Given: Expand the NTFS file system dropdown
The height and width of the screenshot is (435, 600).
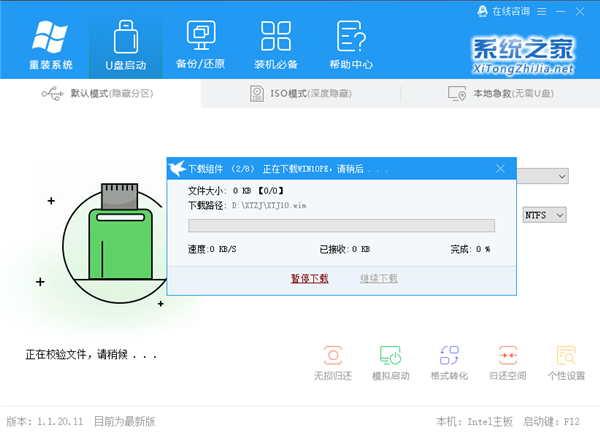Looking at the screenshot, I should point(545,214).
